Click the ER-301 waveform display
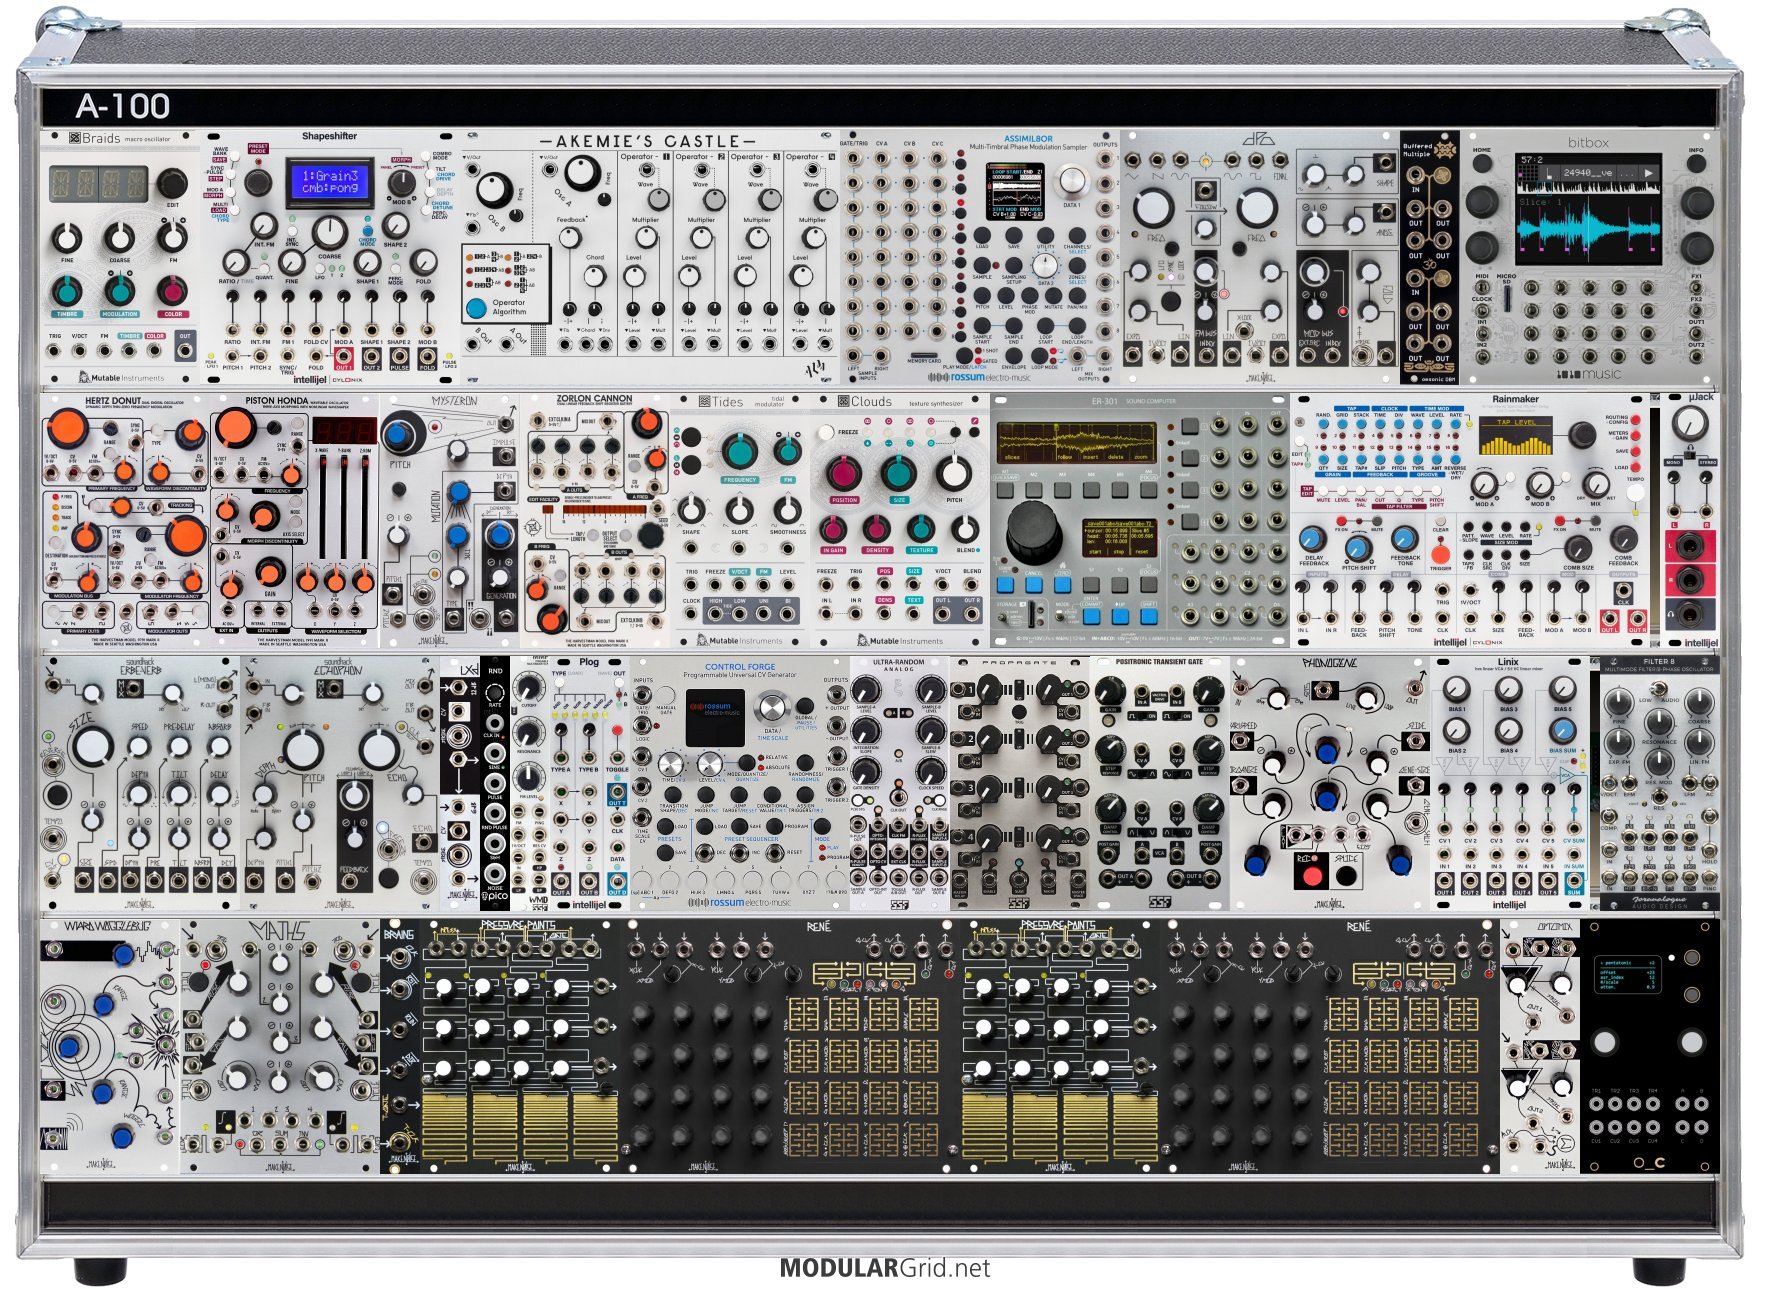Screen dimensions: 1771x1289 pos(1076,442)
